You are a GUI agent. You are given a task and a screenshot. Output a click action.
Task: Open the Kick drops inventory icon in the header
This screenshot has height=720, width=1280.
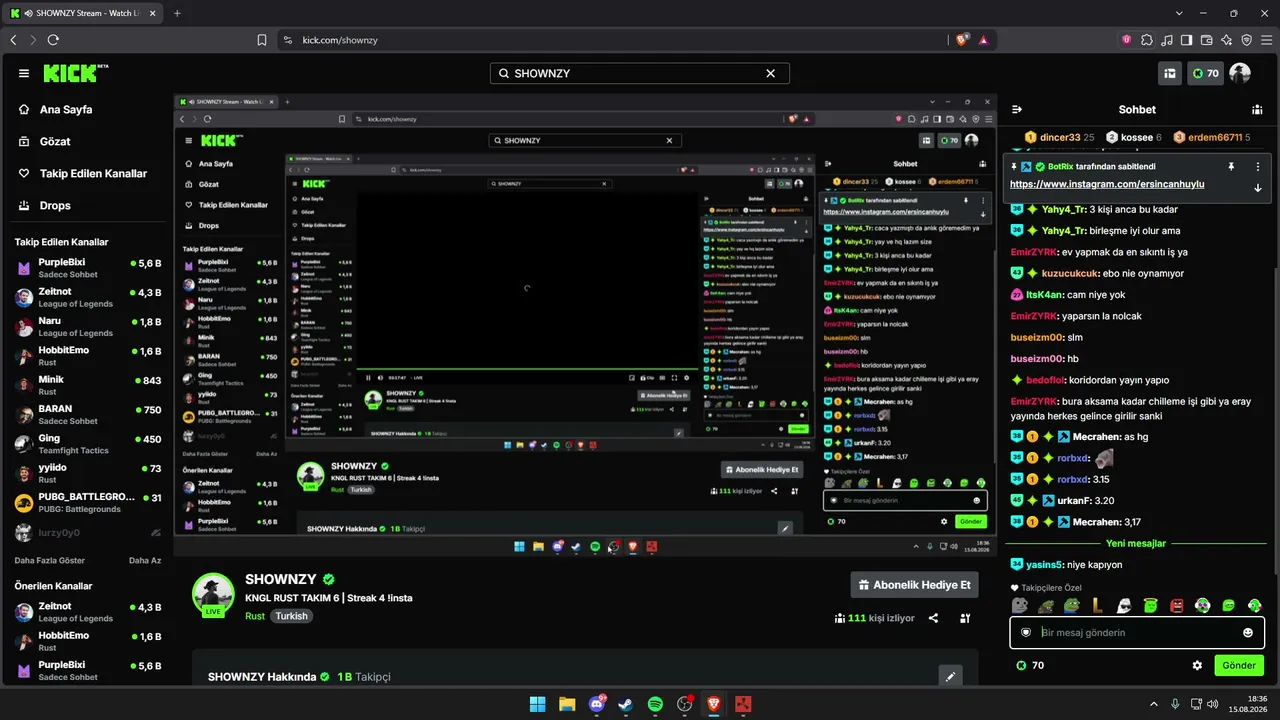[x=1169, y=73]
